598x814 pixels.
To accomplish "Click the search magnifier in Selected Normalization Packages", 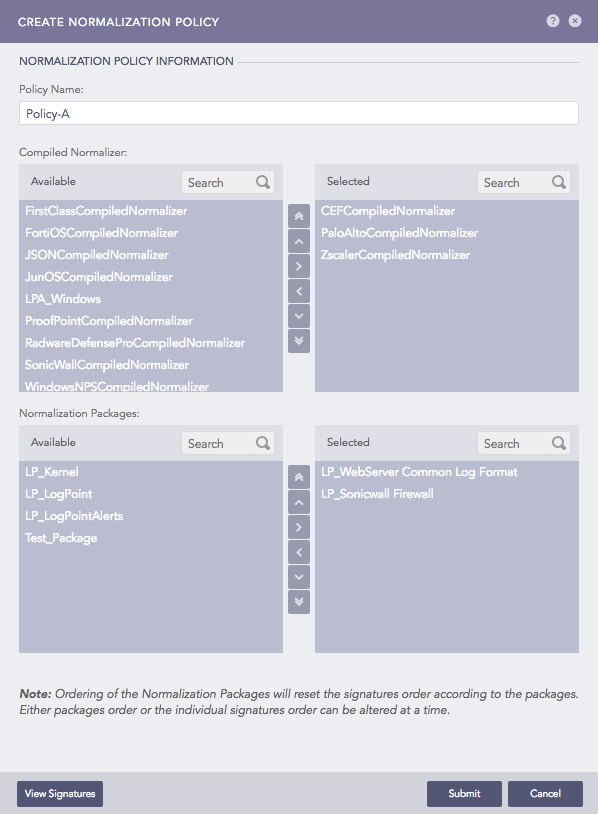I will (560, 442).
